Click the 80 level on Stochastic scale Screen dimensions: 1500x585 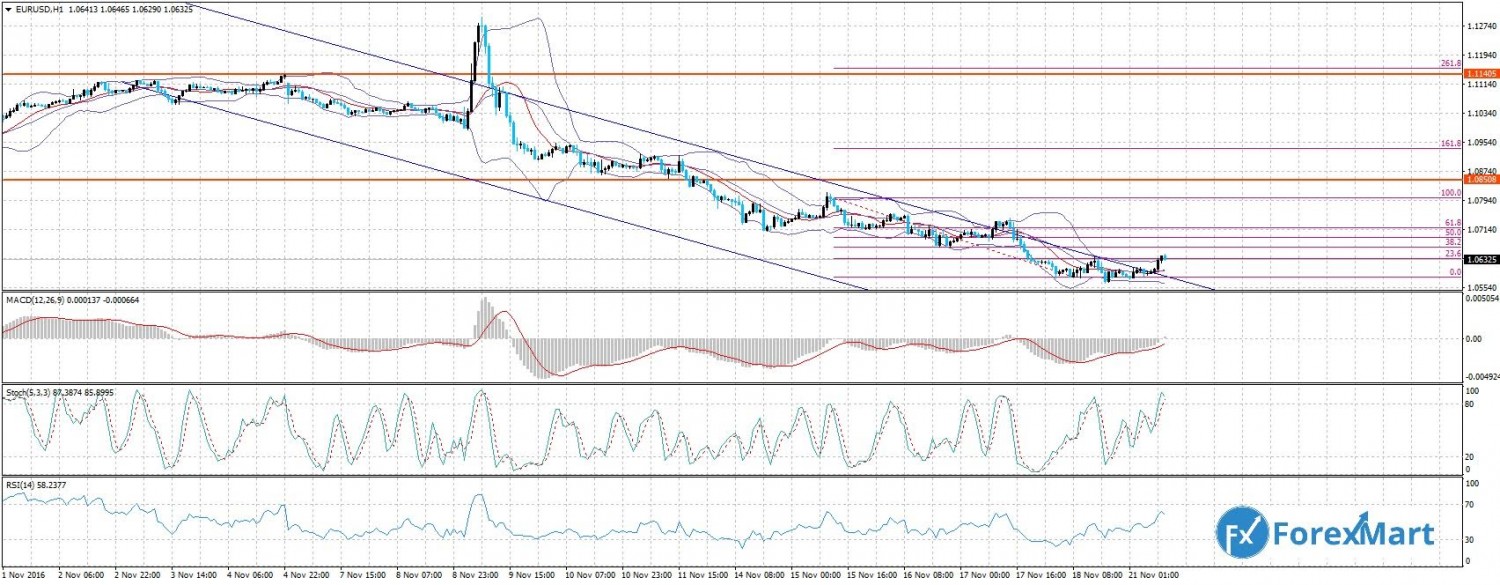pos(1469,405)
